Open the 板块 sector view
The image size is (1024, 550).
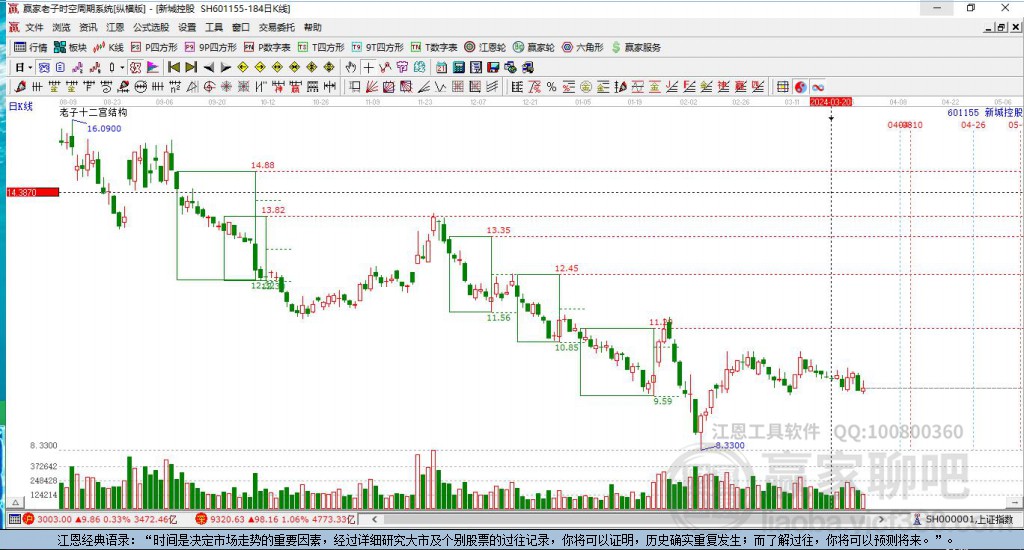(x=70, y=47)
